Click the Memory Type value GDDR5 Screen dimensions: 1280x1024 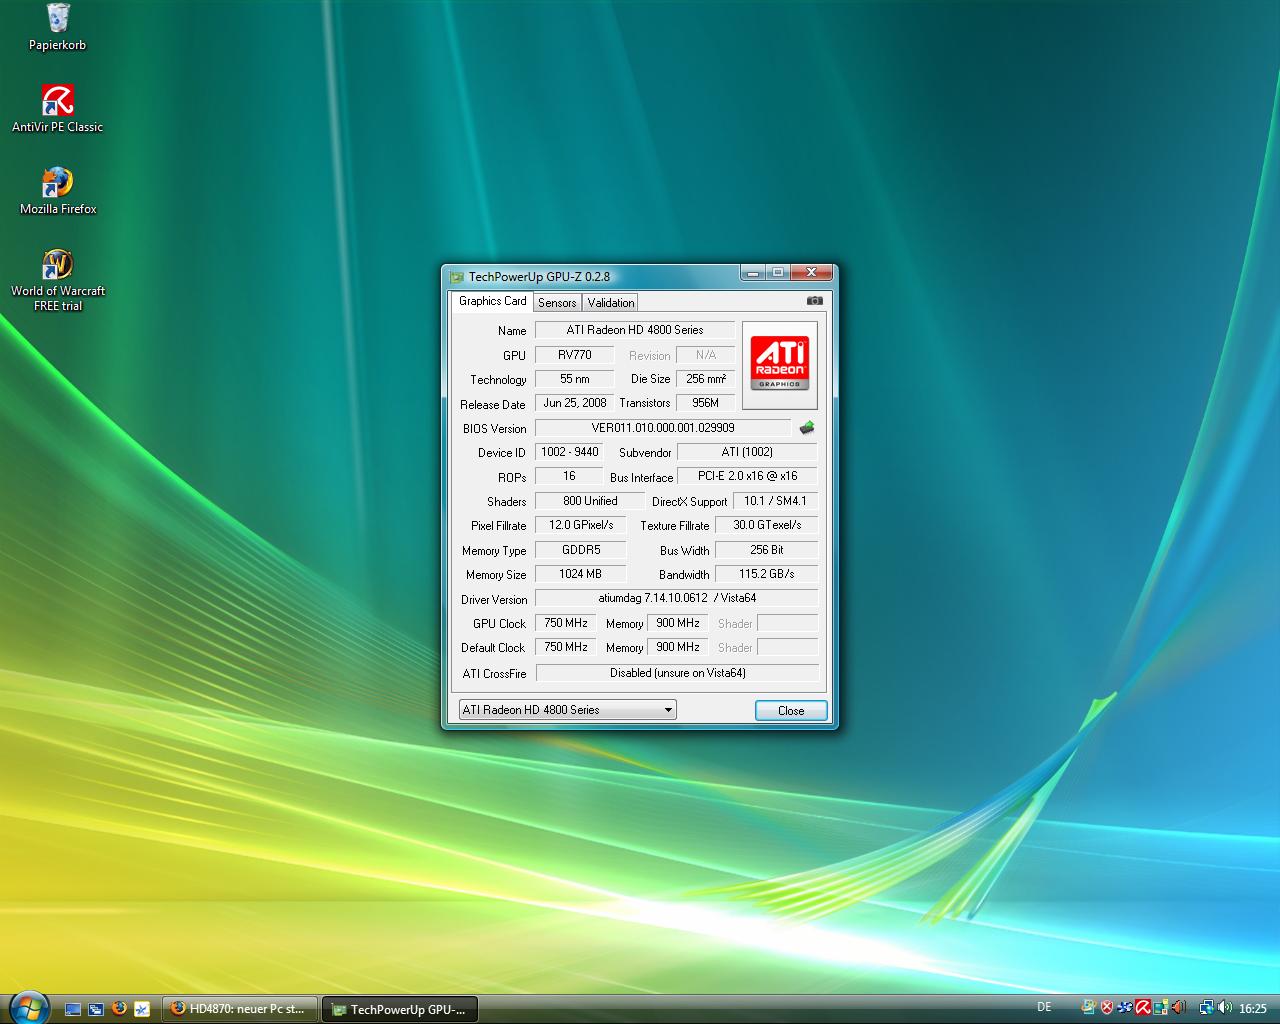coord(581,550)
